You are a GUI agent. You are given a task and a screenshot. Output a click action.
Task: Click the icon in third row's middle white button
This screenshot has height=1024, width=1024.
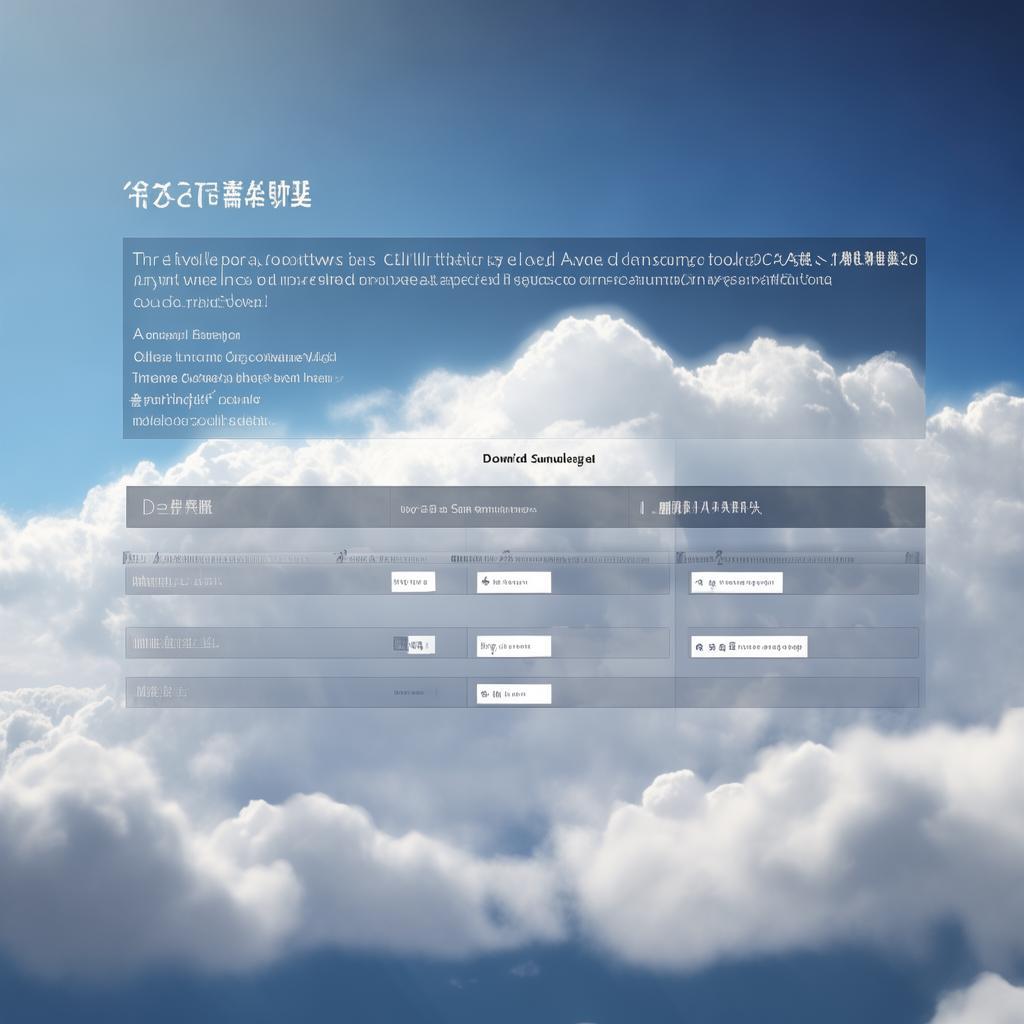click(x=485, y=694)
